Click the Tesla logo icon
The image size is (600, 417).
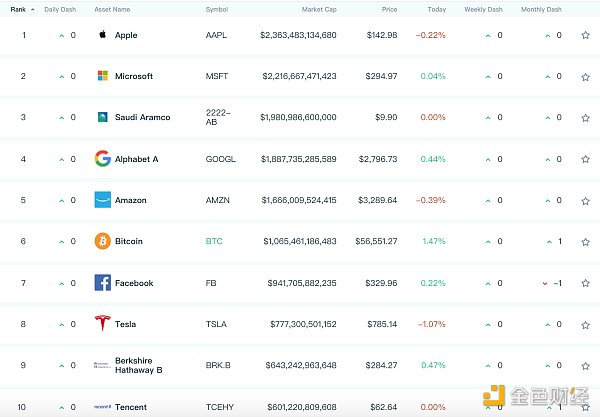102,324
